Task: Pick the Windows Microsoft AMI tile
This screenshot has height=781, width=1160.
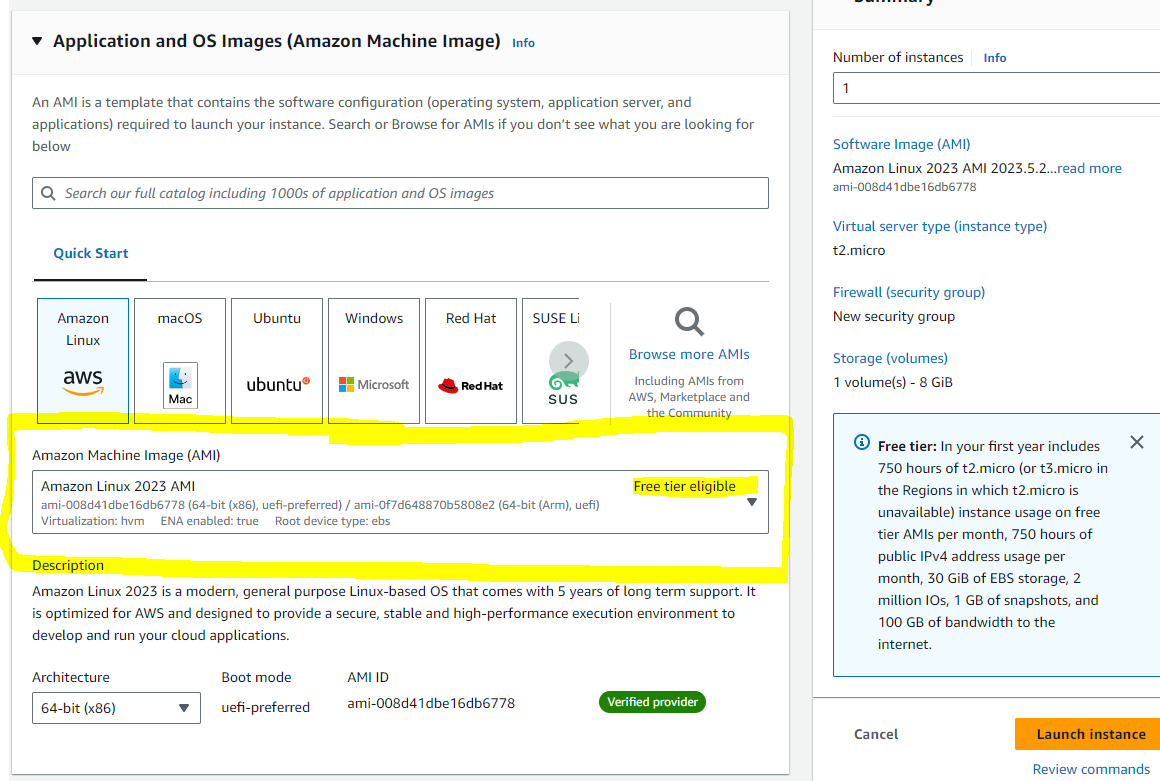Action: pos(374,360)
